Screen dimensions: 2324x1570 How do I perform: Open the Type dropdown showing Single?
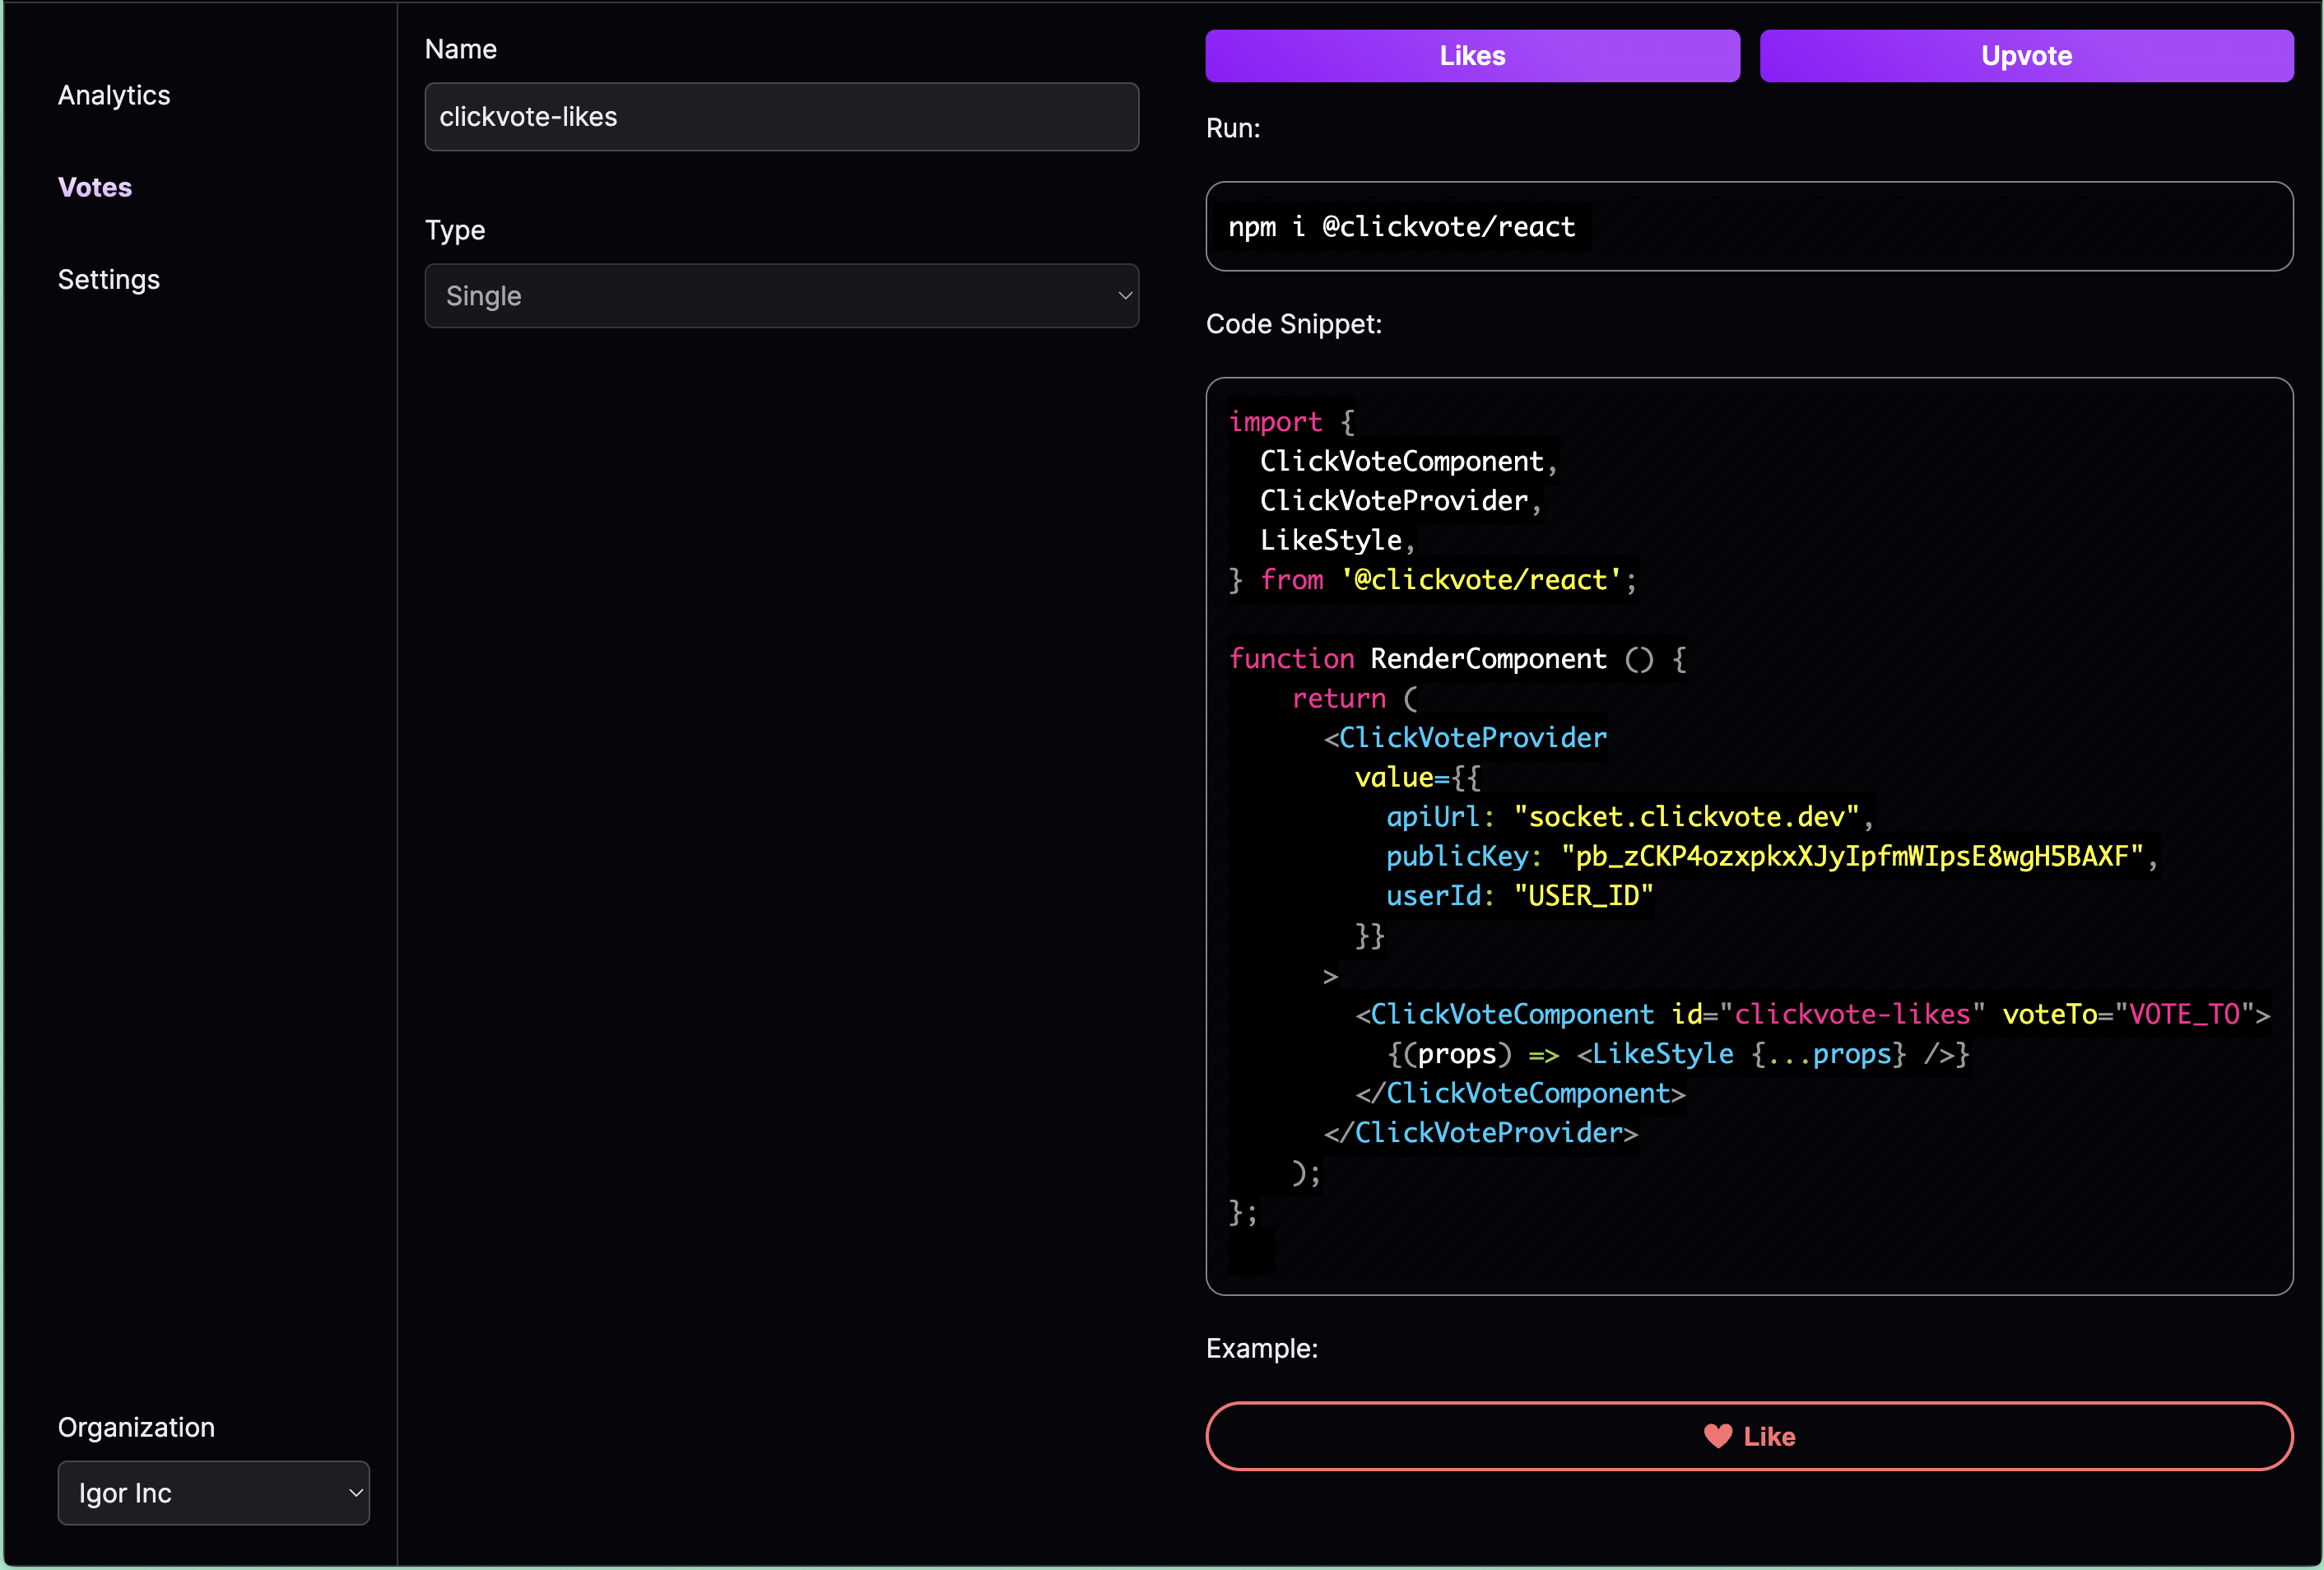coord(781,296)
